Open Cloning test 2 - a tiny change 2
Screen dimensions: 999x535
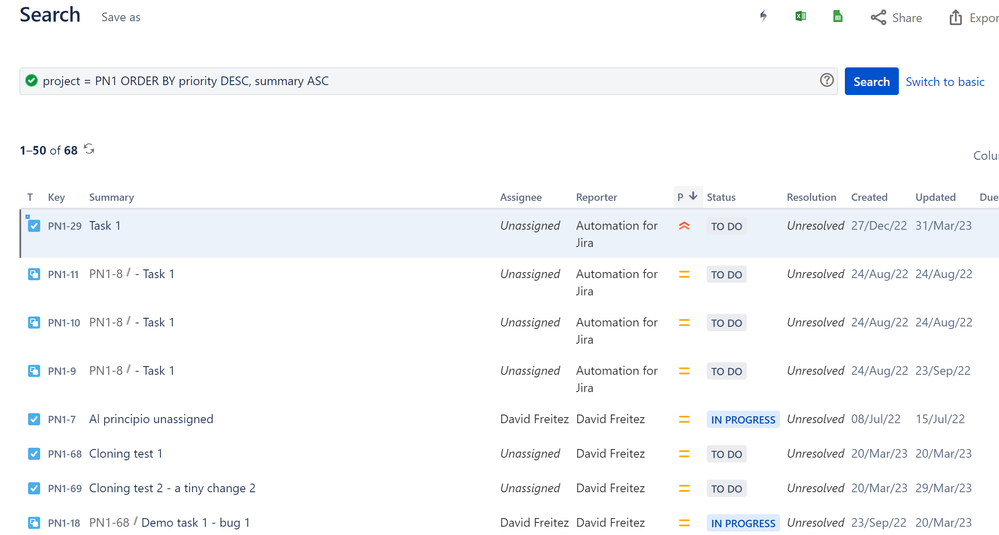click(x=172, y=488)
